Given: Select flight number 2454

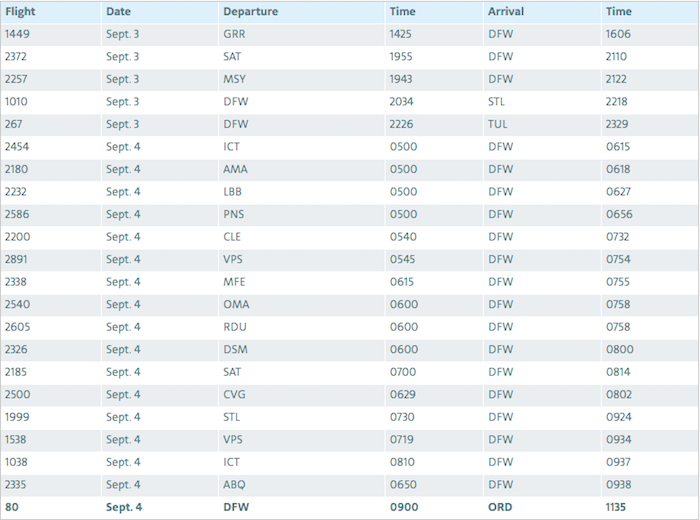Looking at the screenshot, I should tap(17, 147).
